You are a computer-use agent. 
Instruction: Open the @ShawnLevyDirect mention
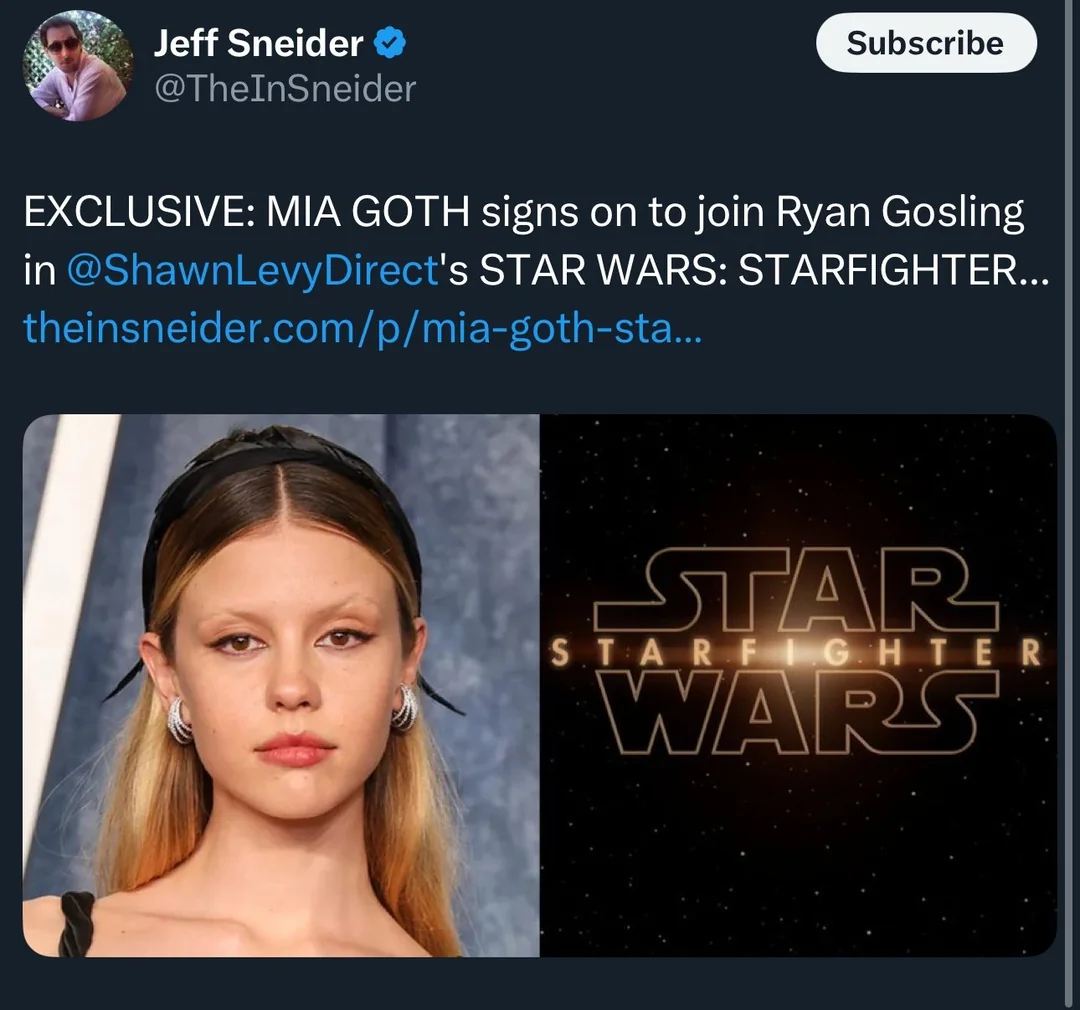251,271
